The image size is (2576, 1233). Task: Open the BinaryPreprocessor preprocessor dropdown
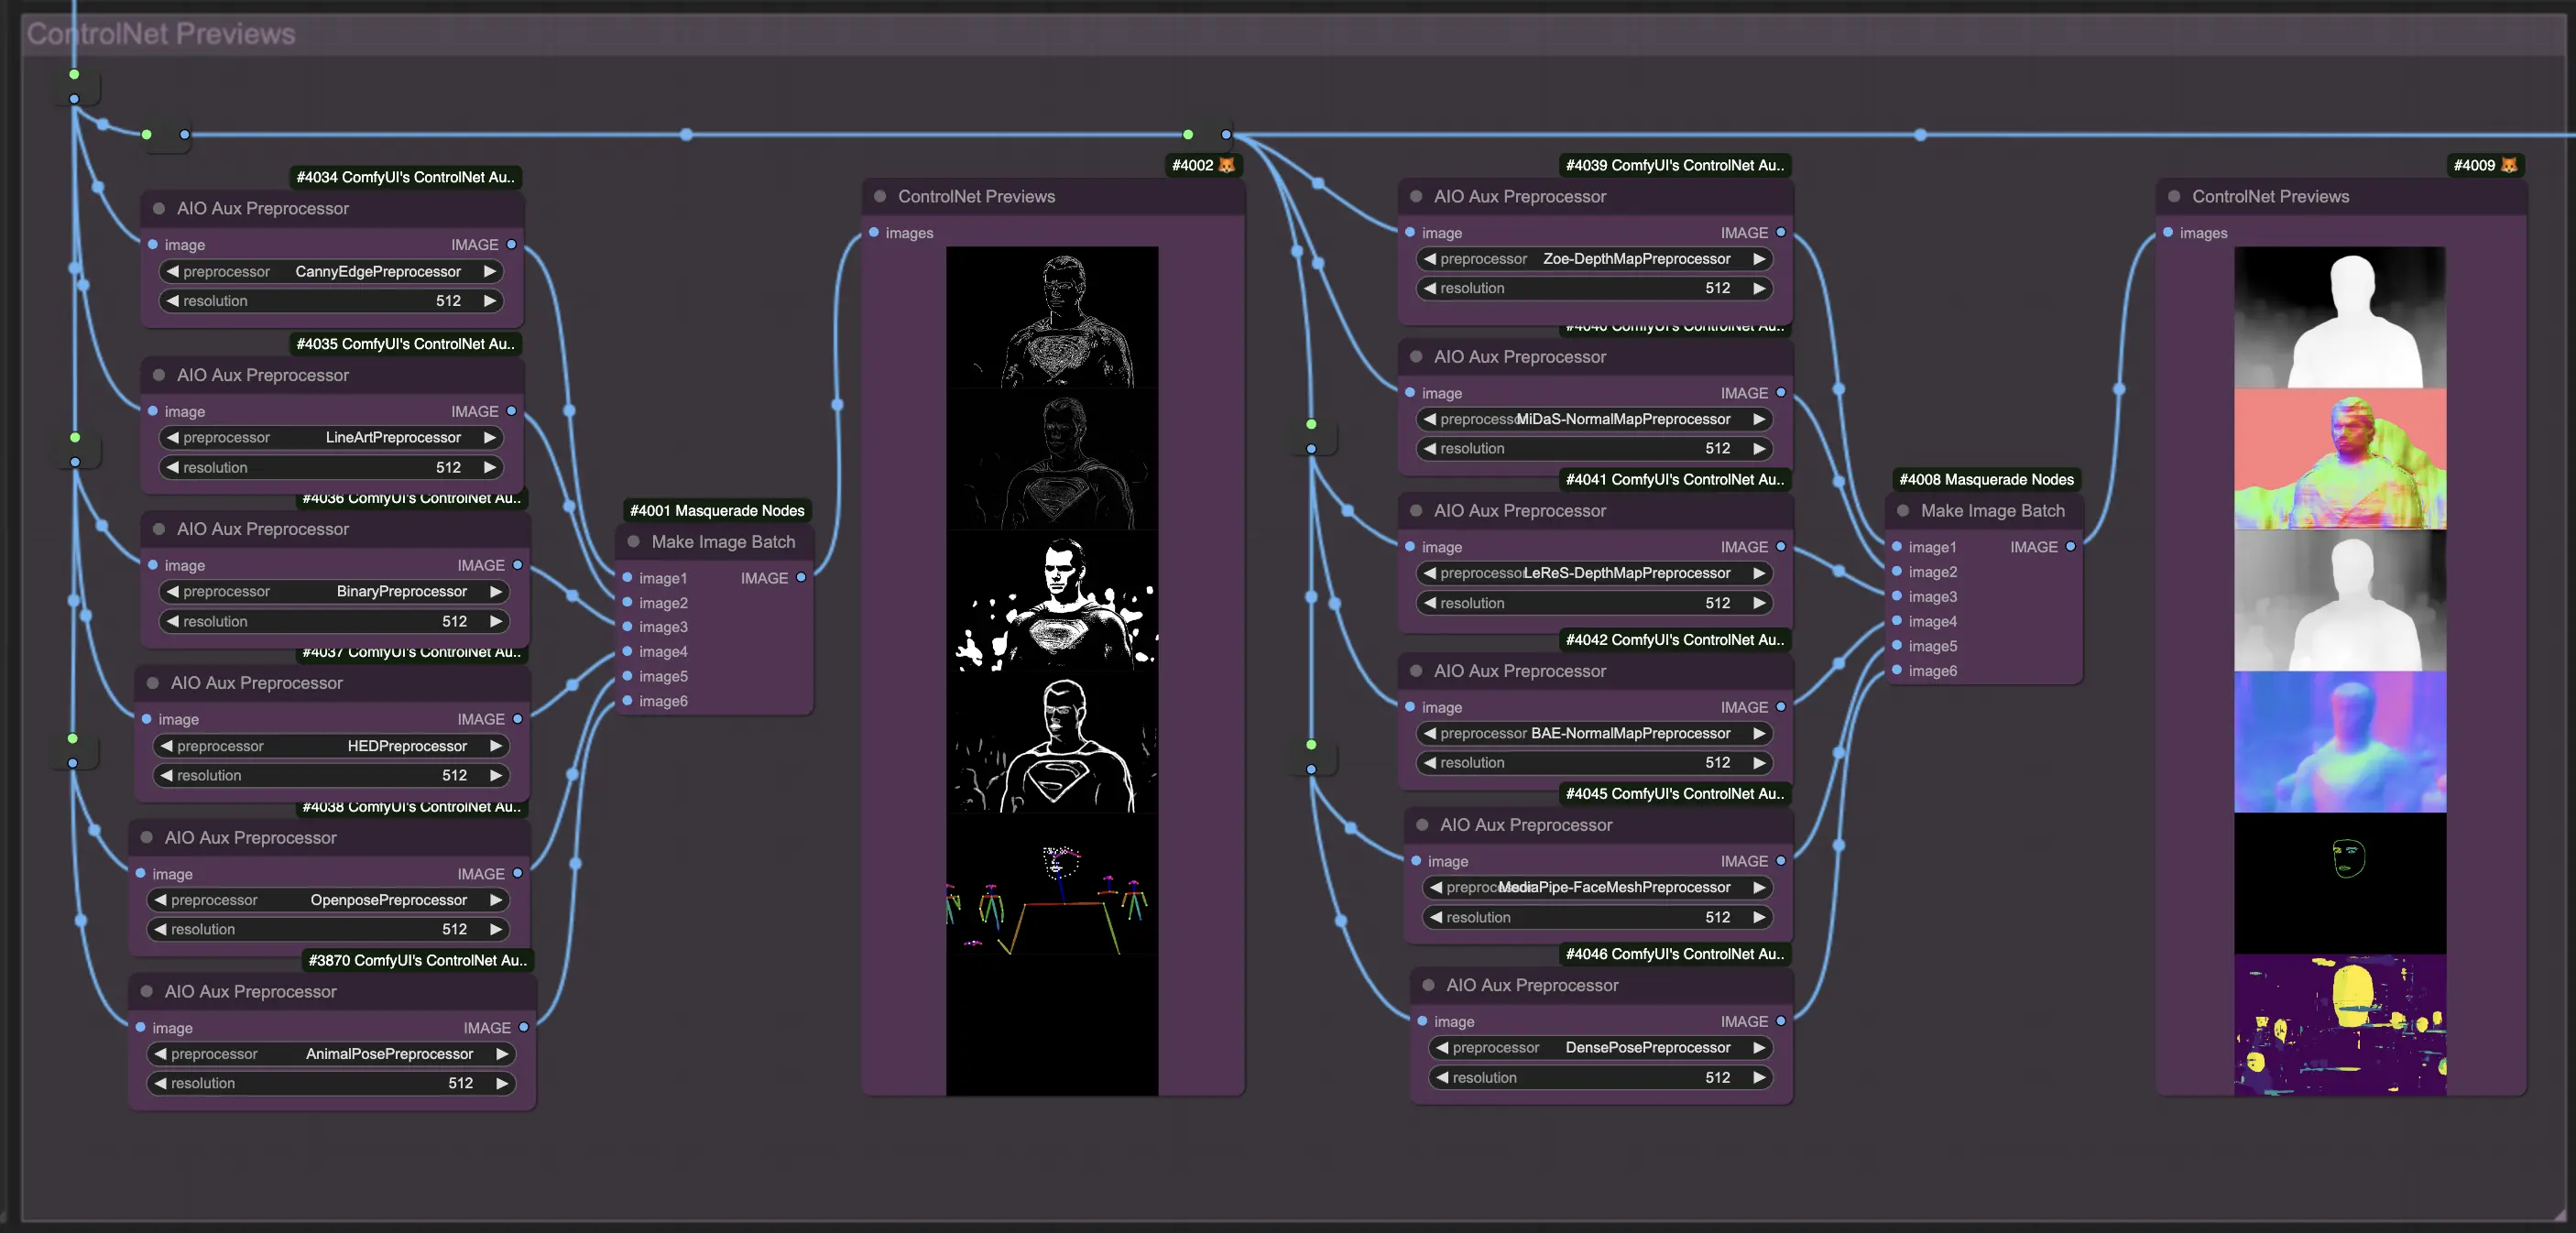(x=335, y=591)
